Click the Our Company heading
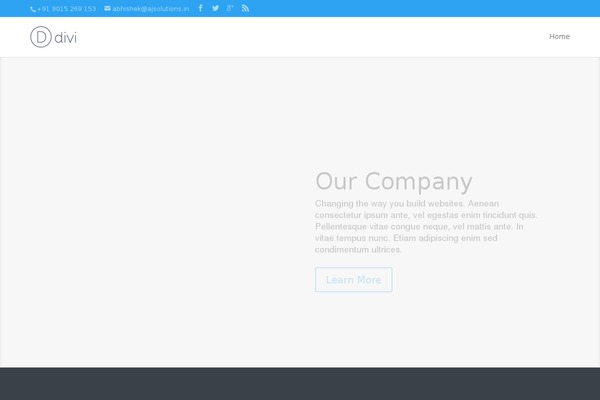The image size is (600, 400). click(x=394, y=181)
